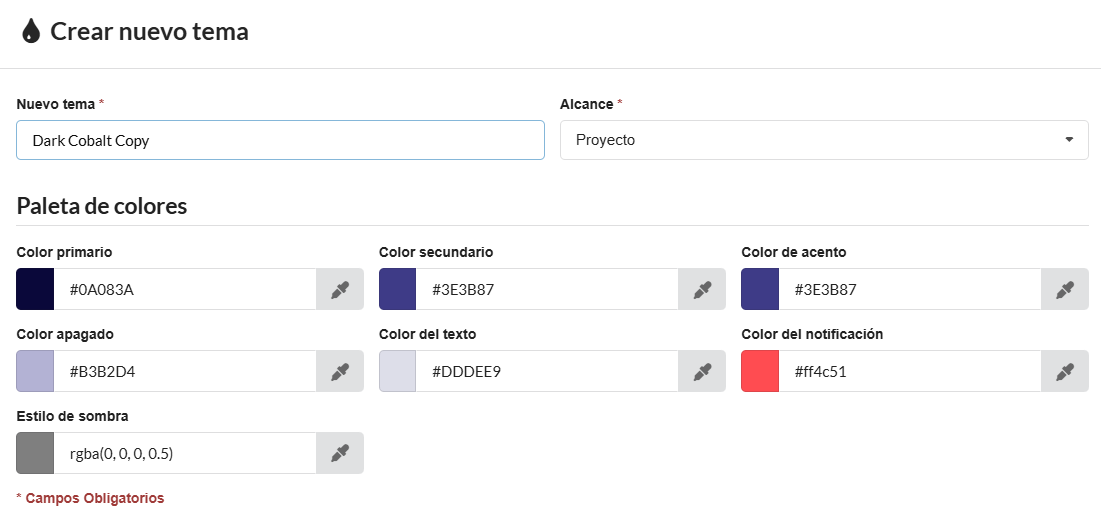
Task: Click the Color secundario swatch
Action: [x=397, y=289]
